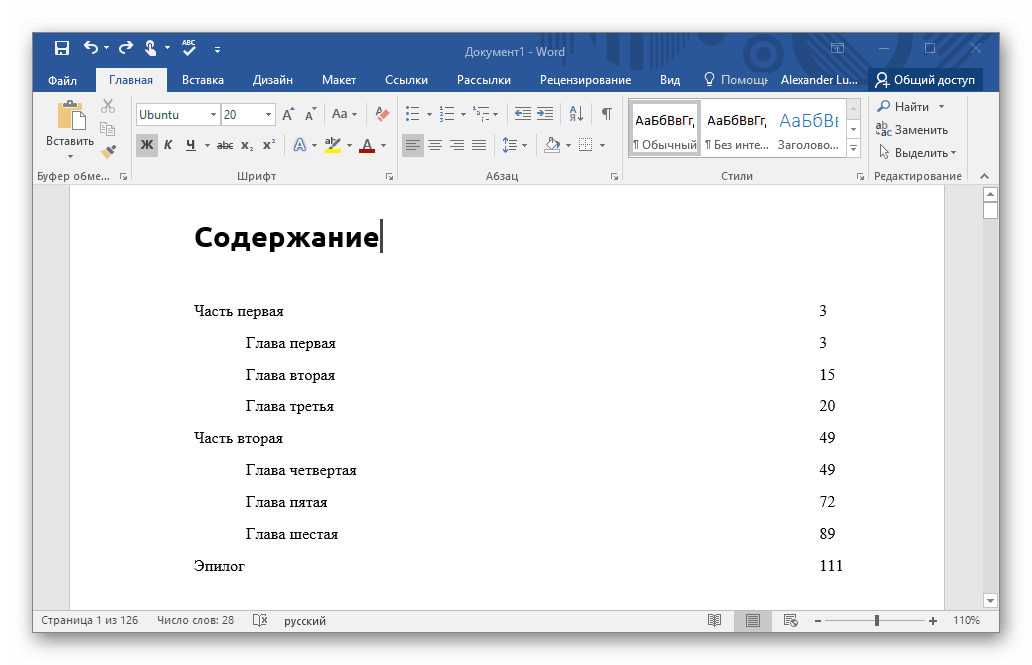Click the Save floppy disk icon
Image resolution: width=1032 pixels, height=665 pixels.
point(62,48)
